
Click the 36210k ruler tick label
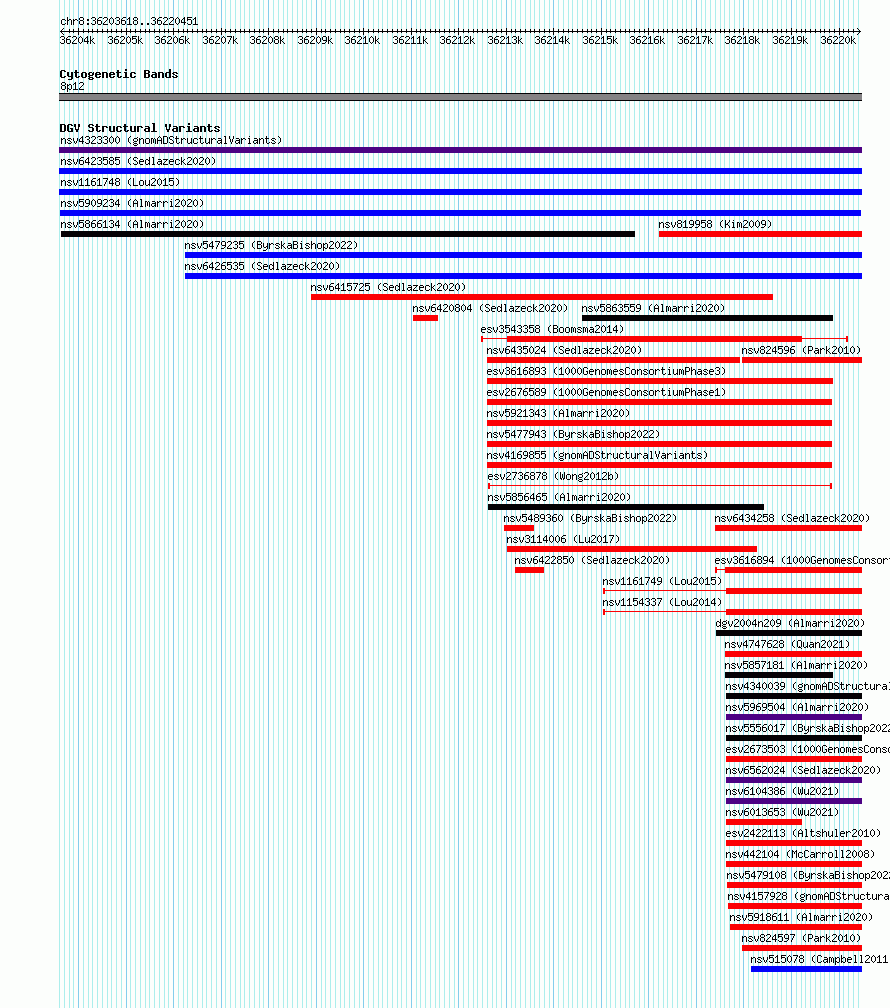click(362, 40)
